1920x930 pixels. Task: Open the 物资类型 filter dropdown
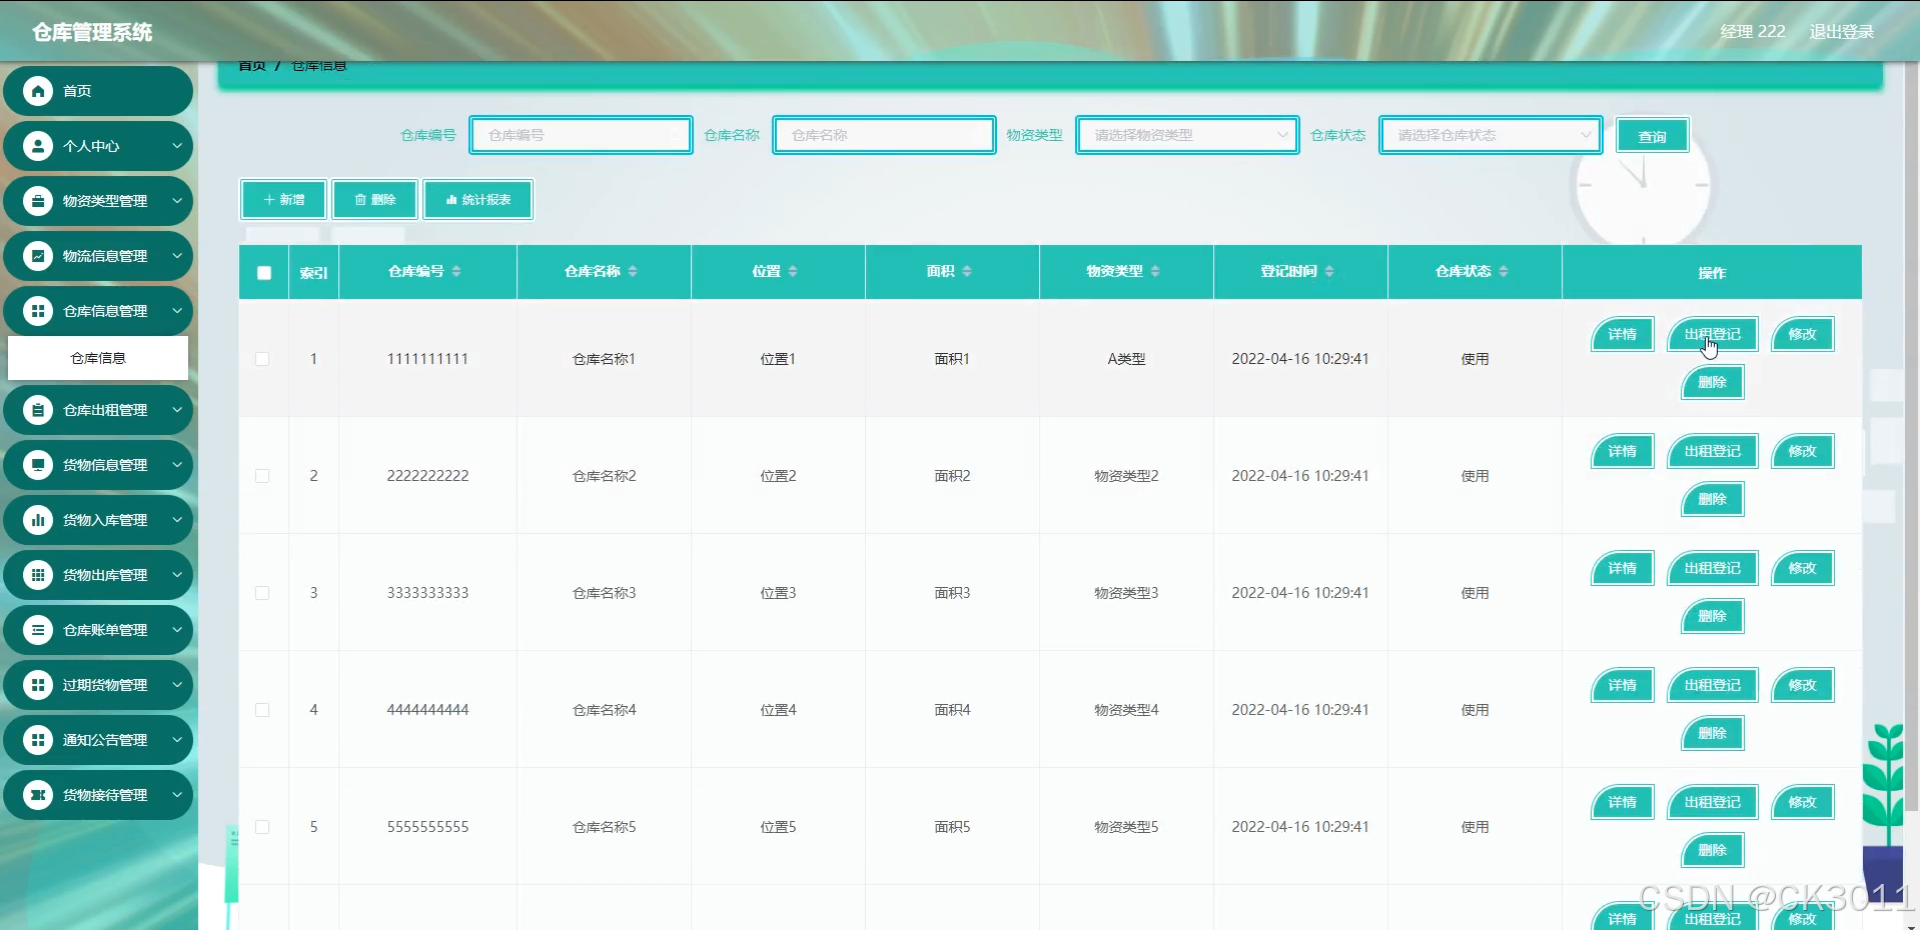[x=1187, y=135]
